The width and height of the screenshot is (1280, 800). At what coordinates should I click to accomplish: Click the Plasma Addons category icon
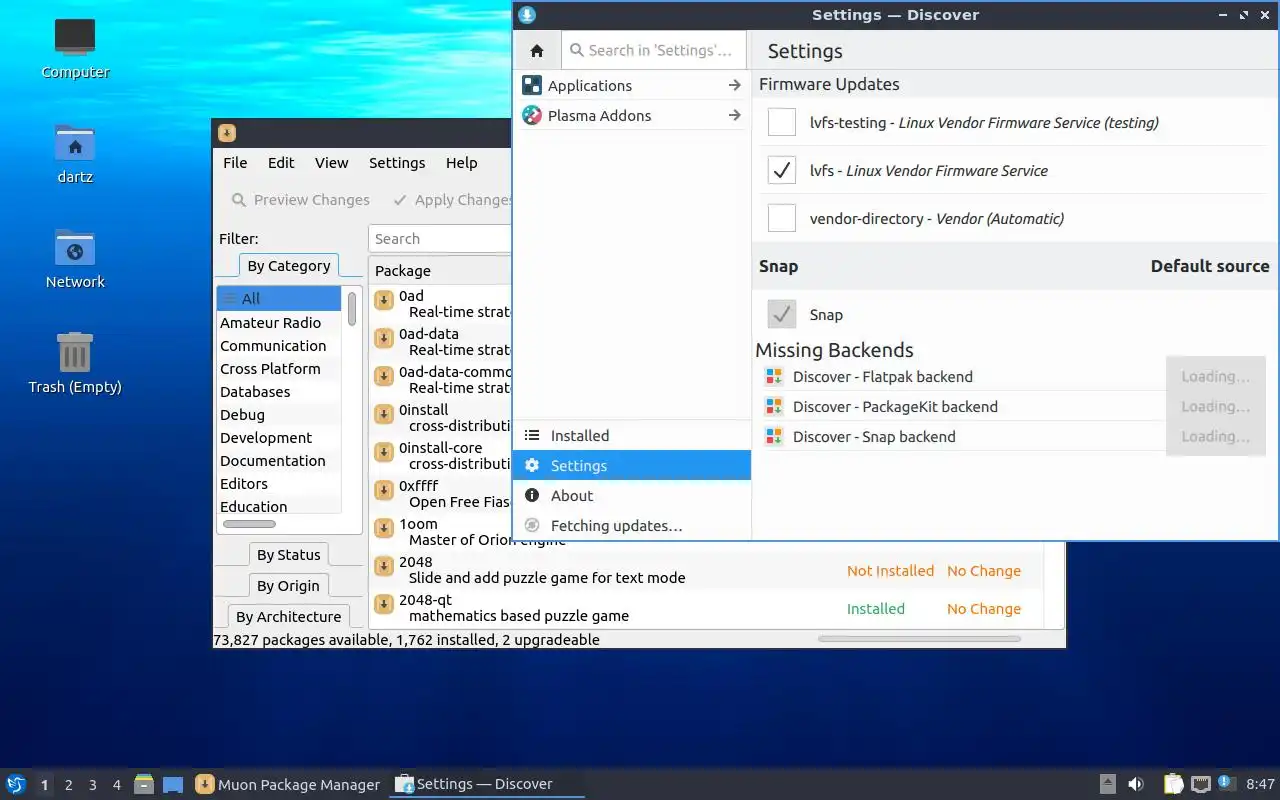click(x=532, y=115)
